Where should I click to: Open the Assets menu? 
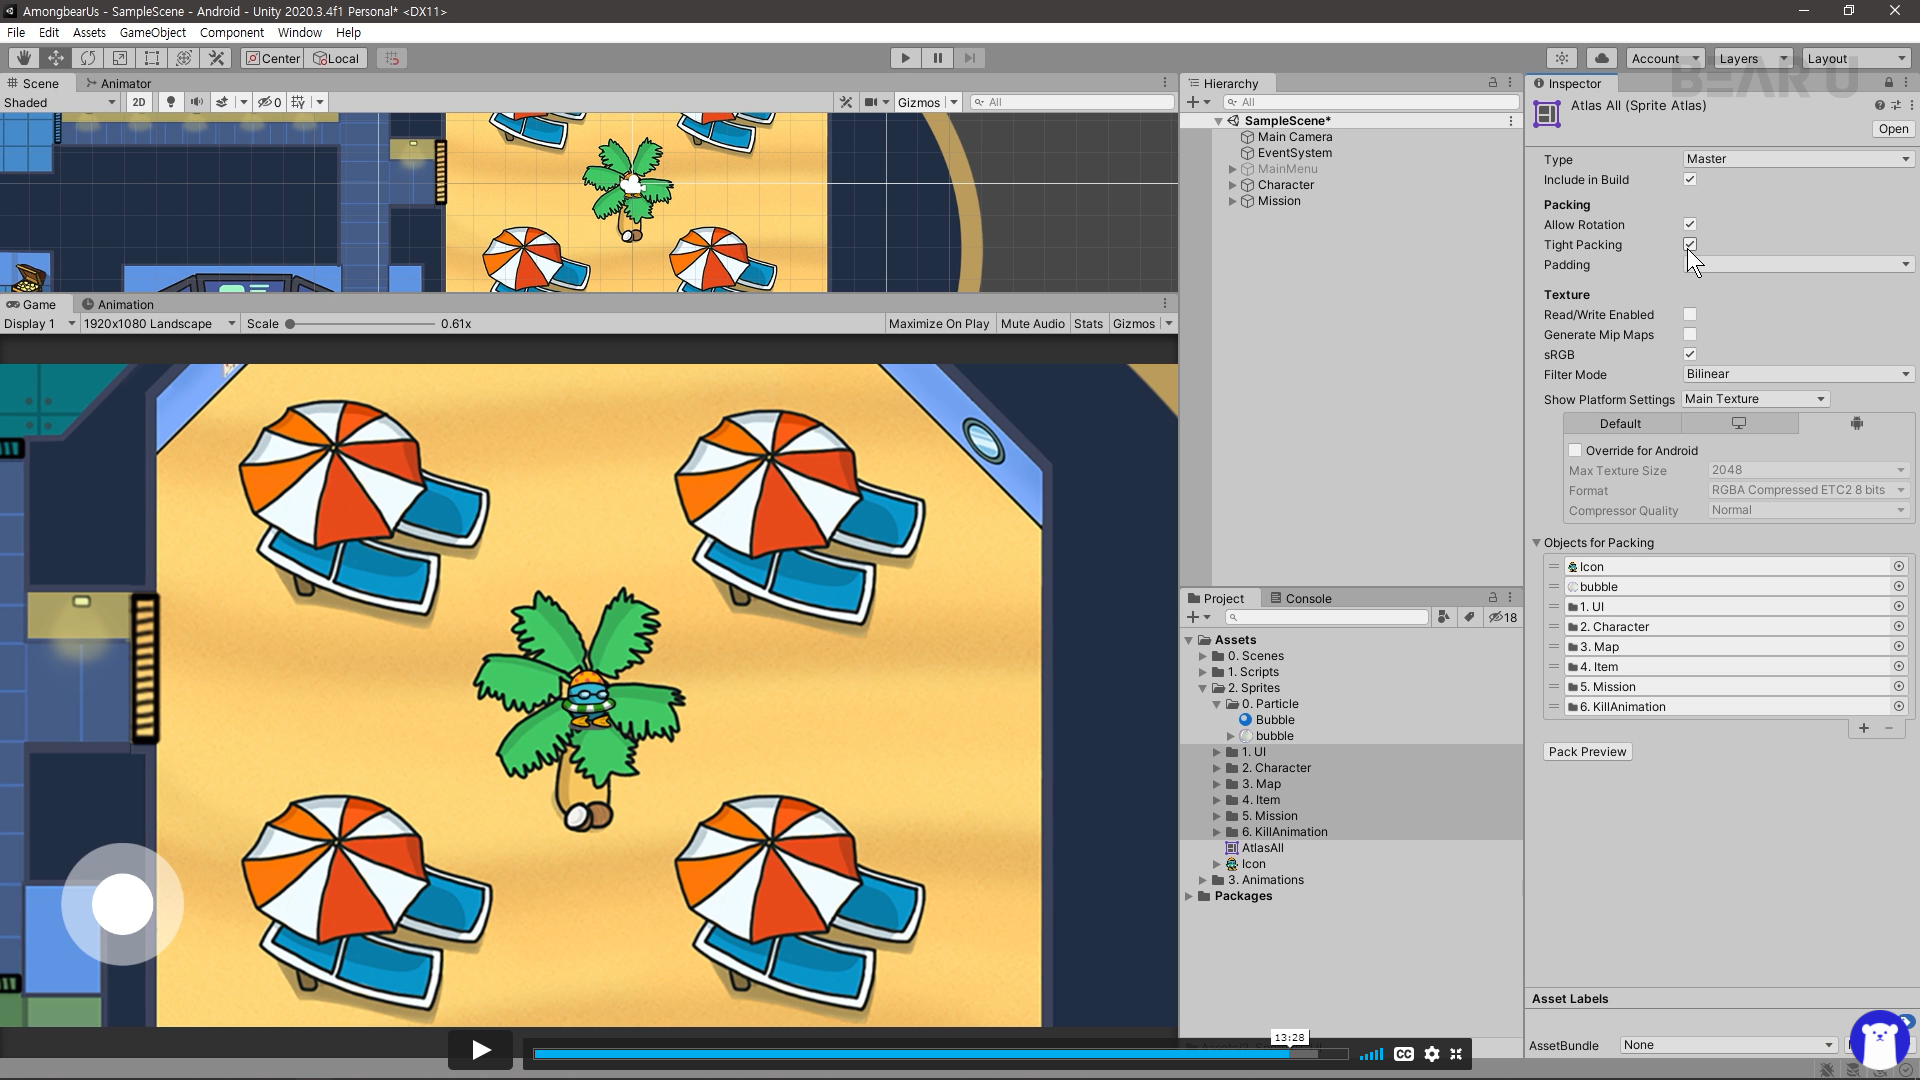[x=89, y=32]
